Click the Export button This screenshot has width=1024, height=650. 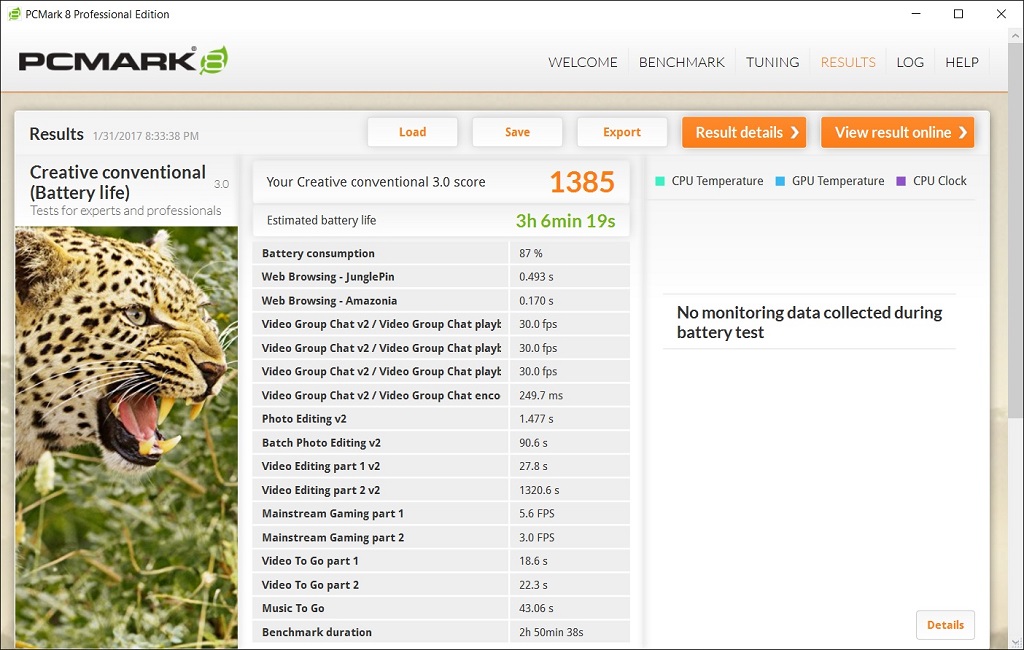tap(621, 132)
